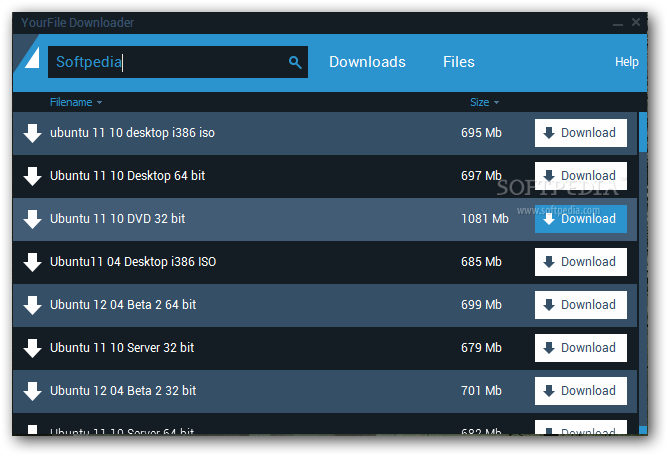Image resolution: width=668 pixels, height=456 pixels.
Task: Sort results by Size column
Action: 484,102
